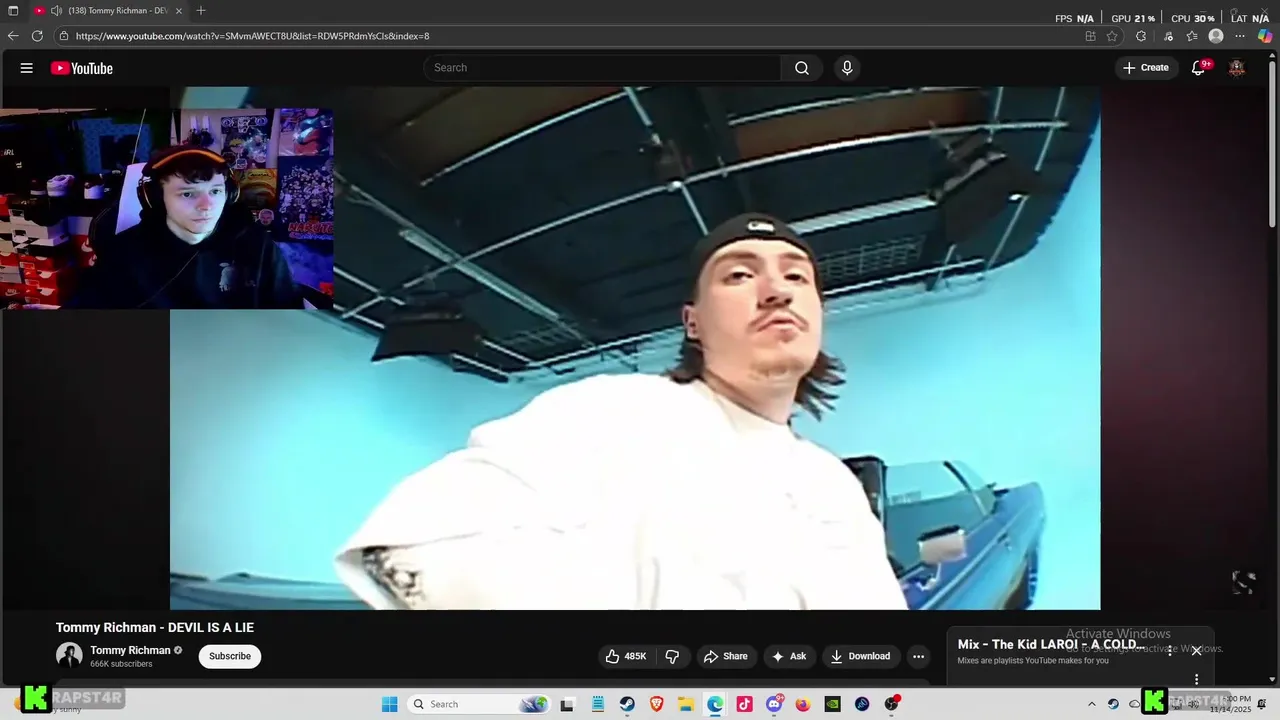Image resolution: width=1280 pixels, height=720 pixels.
Task: Open Tommy Richman channel name link
Action: (x=130, y=650)
